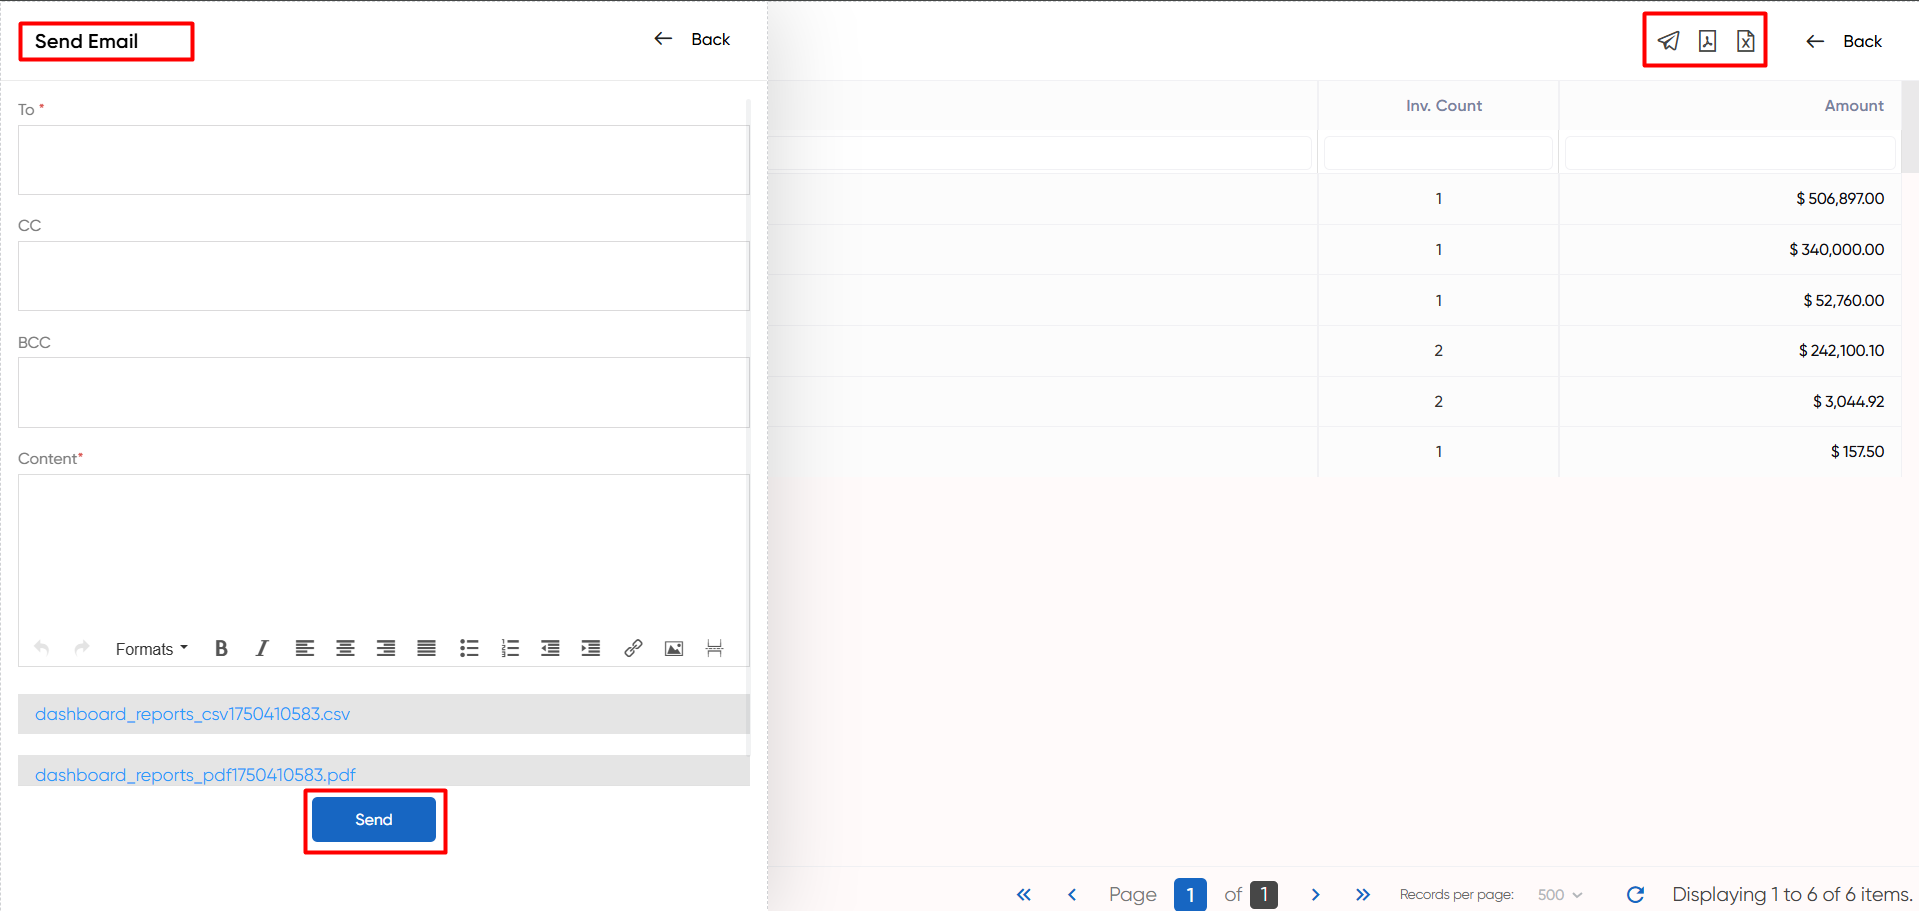The width and height of the screenshot is (1919, 911).
Task: Open dashboard_reports_csv1750410583.csv attachment
Action: [192, 714]
